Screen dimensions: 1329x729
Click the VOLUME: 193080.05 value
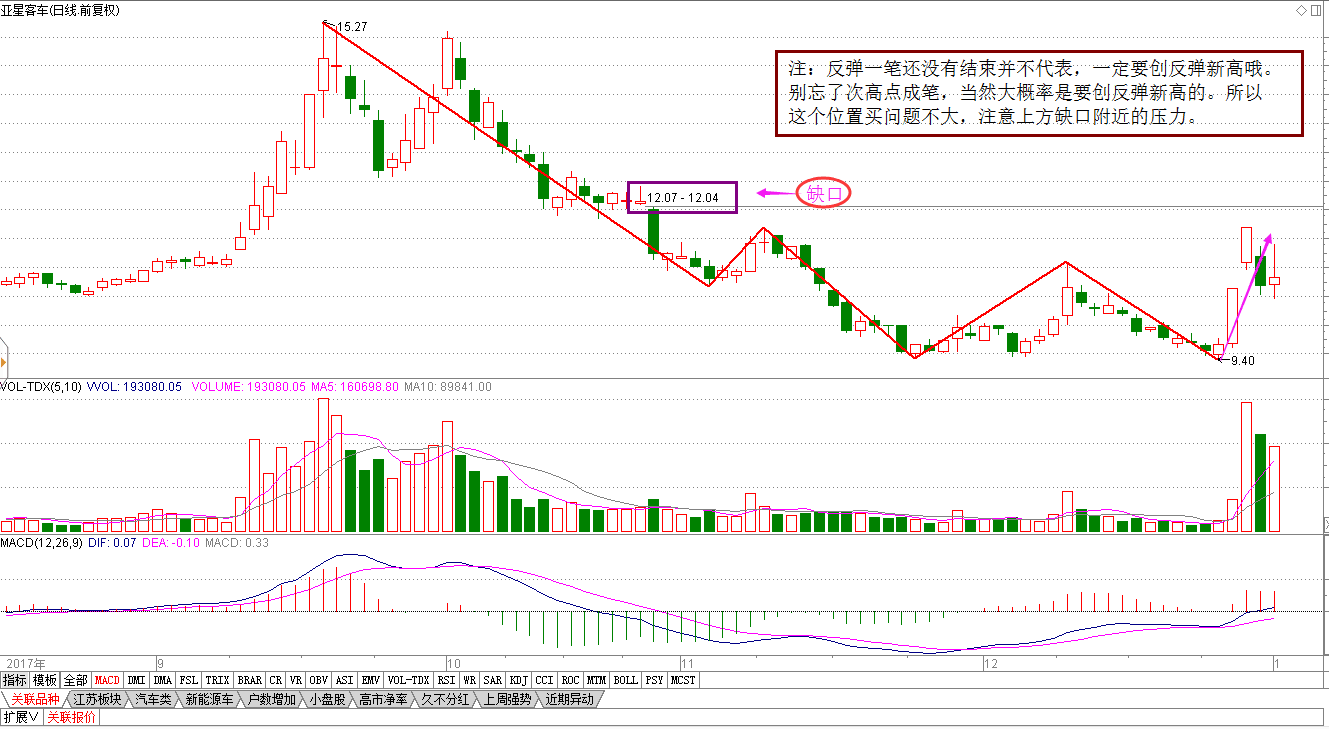click(248, 386)
